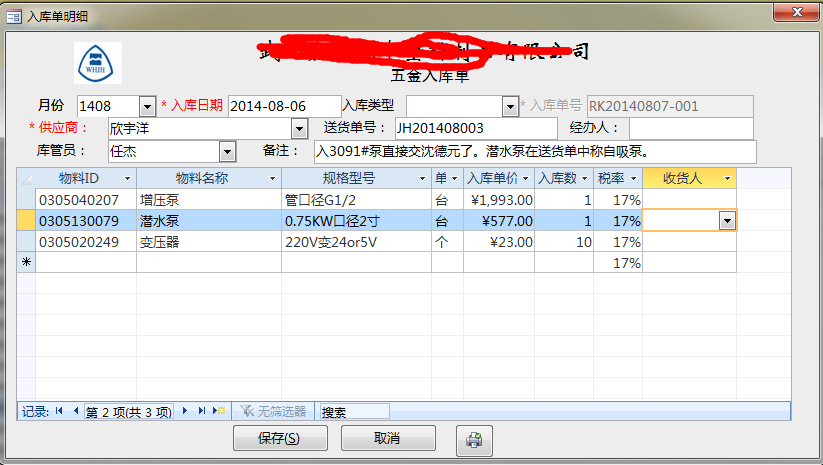This screenshot has height=465, width=823.
Task: Go to first record in navigator
Action: [60, 411]
